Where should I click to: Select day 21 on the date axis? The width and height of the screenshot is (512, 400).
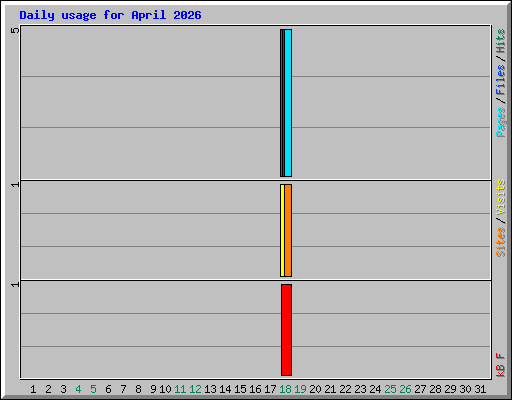[x=330, y=389]
